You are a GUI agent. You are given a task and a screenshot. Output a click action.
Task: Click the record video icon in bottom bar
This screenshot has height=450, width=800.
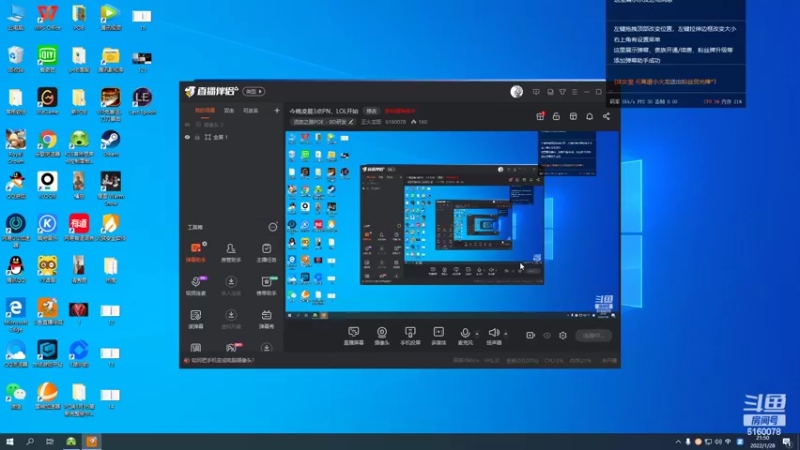coord(531,335)
